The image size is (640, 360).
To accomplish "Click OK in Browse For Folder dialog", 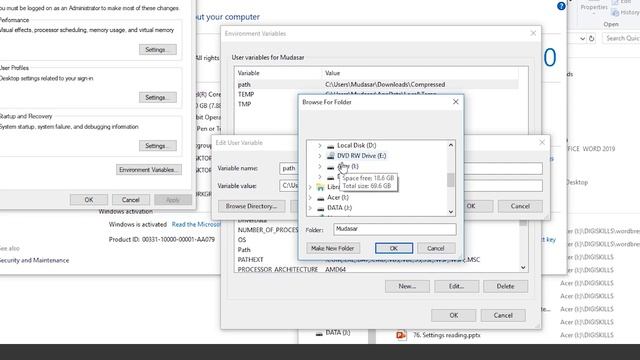I will 393,248.
